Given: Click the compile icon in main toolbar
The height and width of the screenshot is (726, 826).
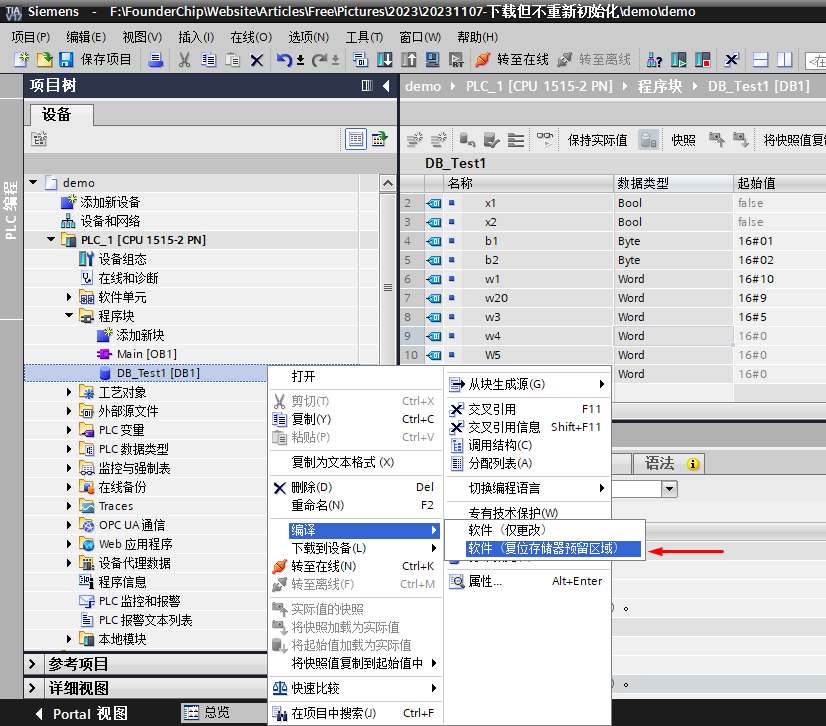Looking at the screenshot, I should click(361, 60).
